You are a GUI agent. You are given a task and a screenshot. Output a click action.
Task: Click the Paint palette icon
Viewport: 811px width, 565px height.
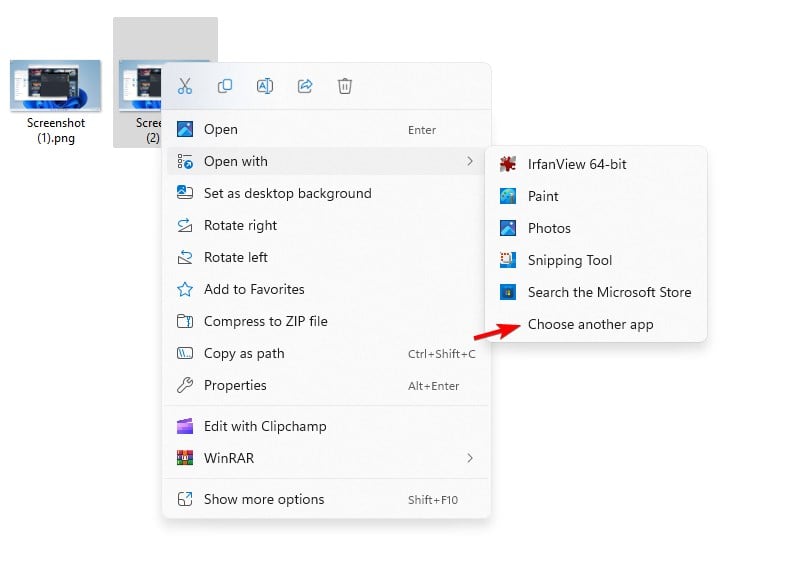click(508, 196)
